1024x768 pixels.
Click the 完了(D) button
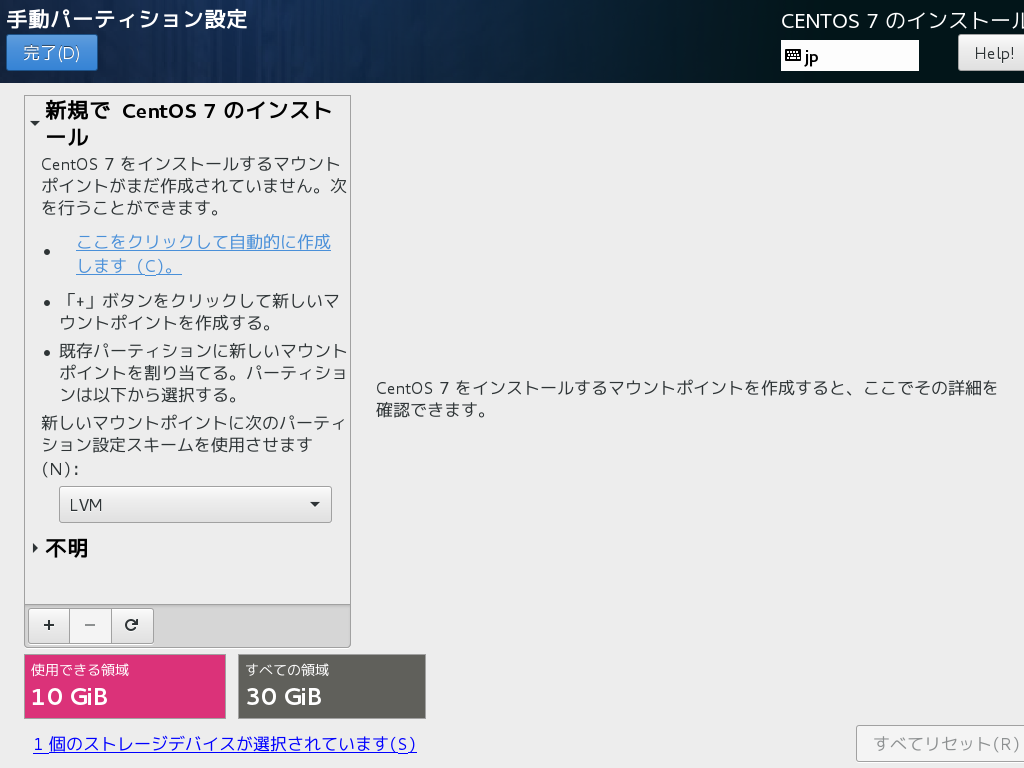pyautogui.click(x=52, y=53)
